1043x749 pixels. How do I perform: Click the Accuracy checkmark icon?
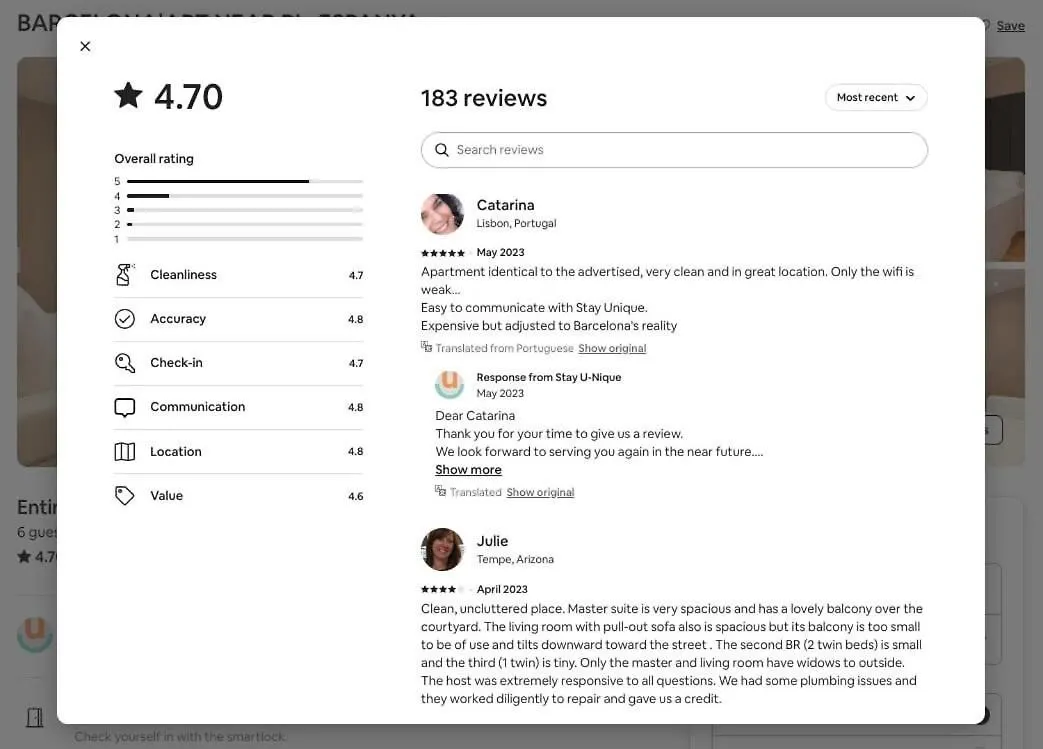[x=124, y=319]
